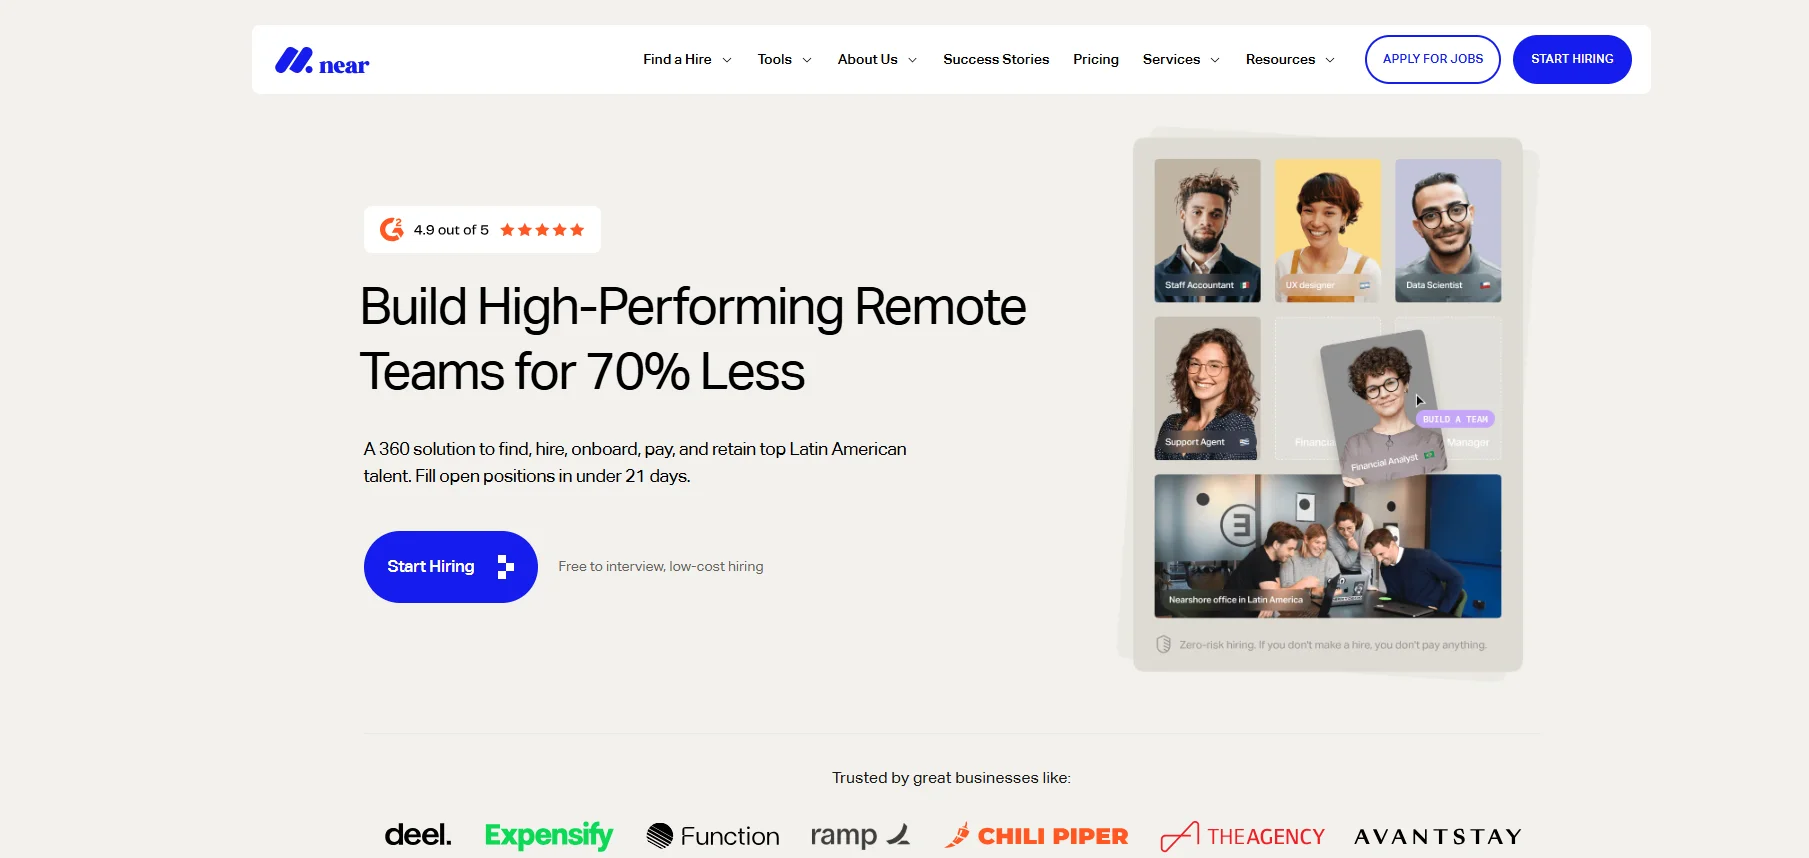Open the Tools dropdown menu
Screen dimensions: 1809x858
tap(784, 60)
